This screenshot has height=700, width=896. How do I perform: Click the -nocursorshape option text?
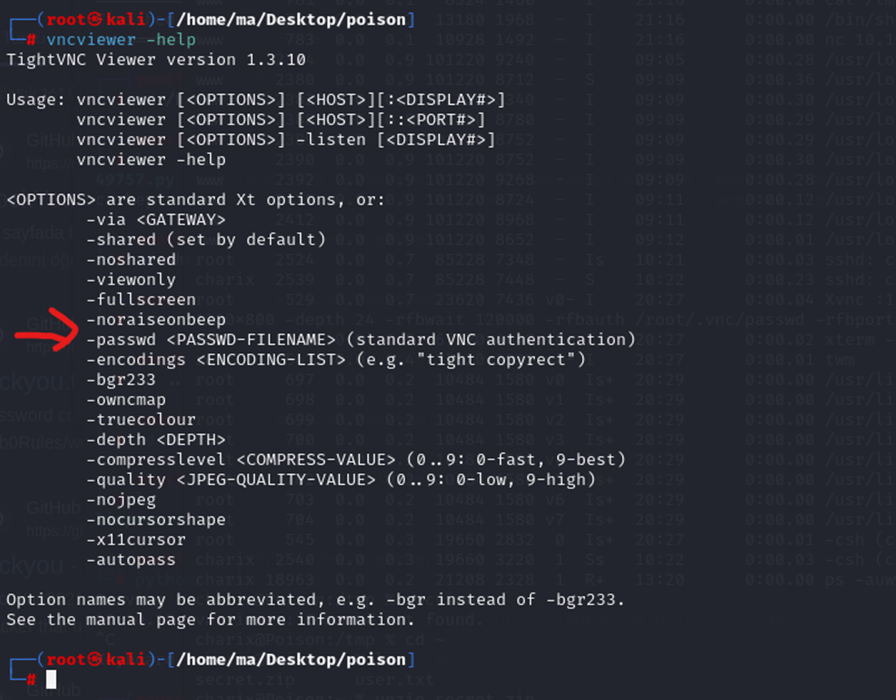(x=155, y=520)
